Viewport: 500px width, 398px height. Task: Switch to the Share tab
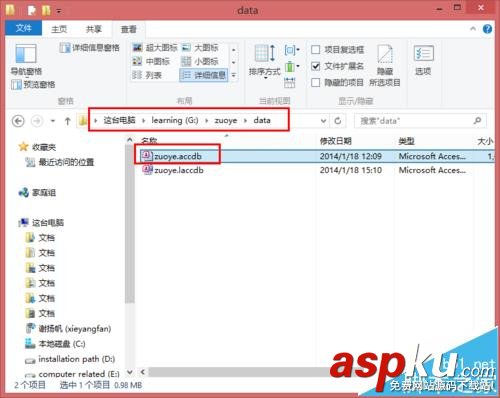(94, 29)
